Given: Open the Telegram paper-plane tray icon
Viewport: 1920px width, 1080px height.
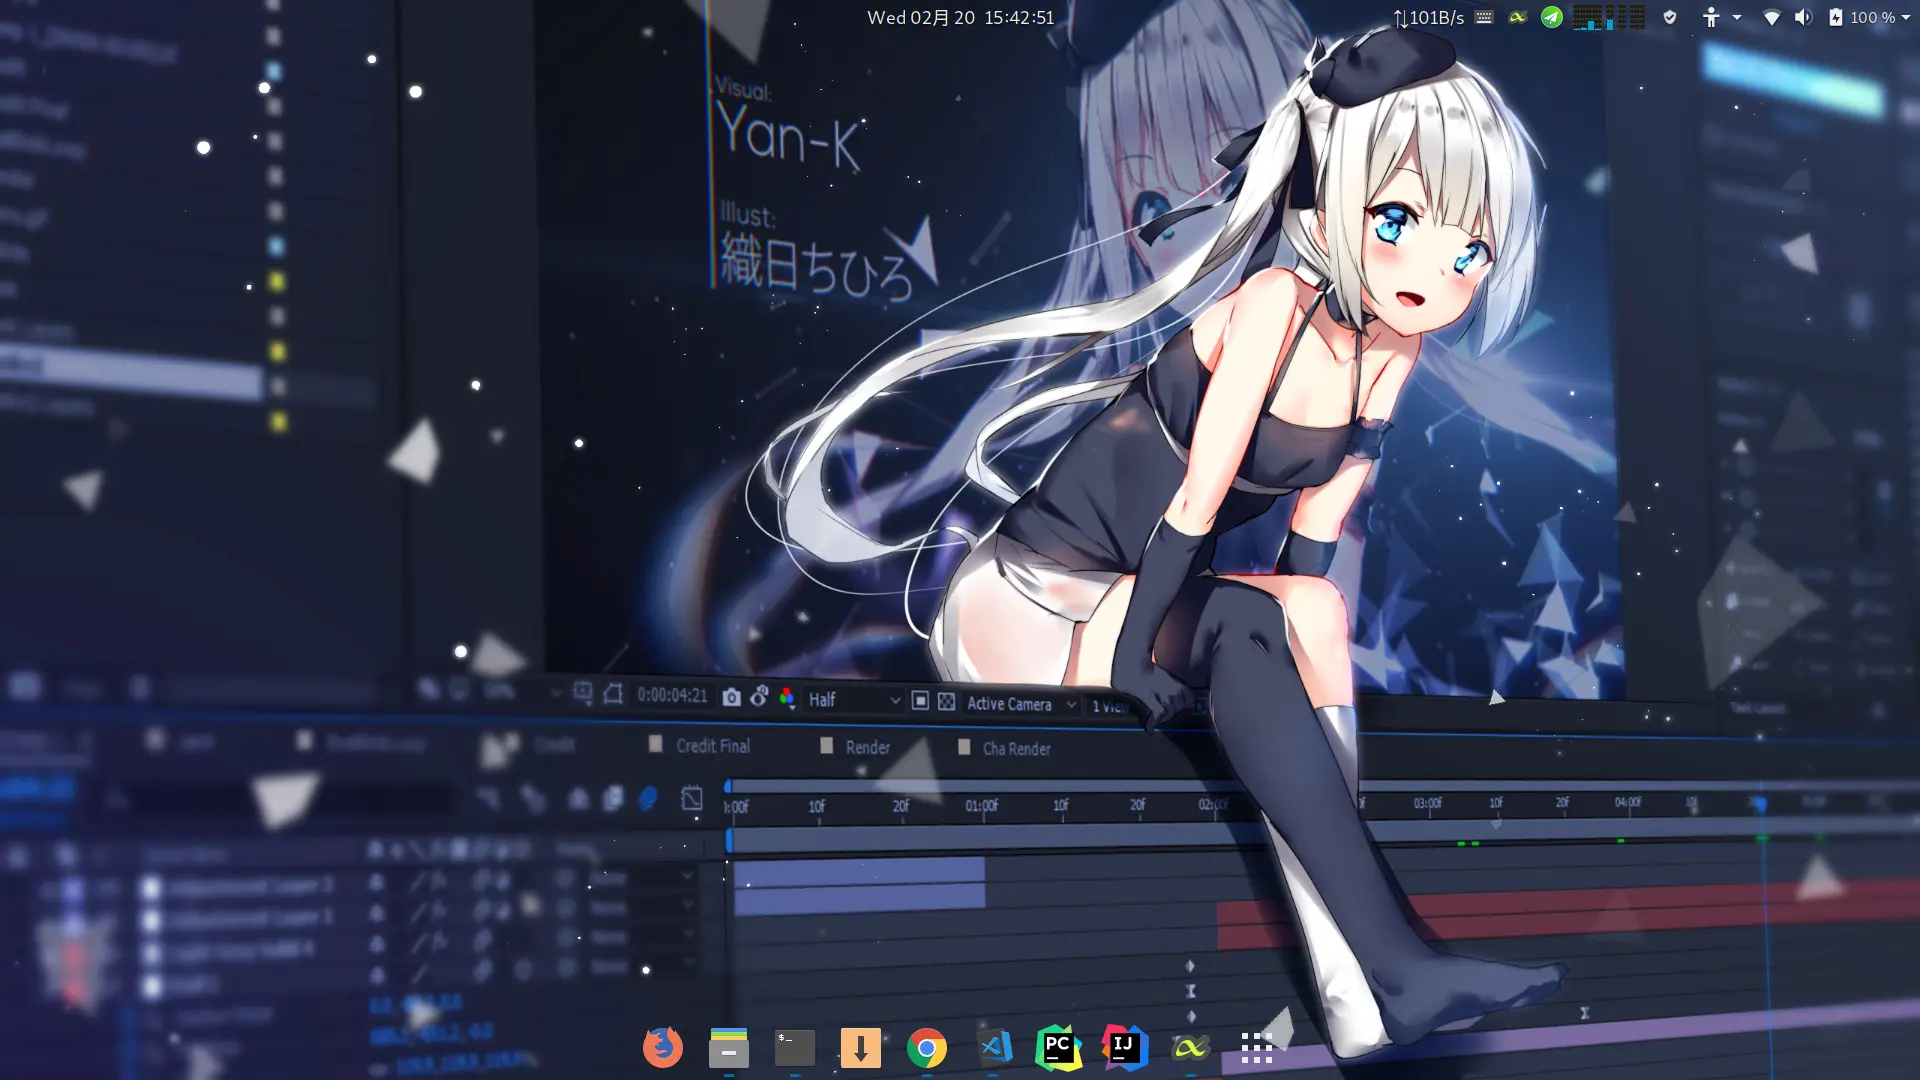Looking at the screenshot, I should 1551,17.
